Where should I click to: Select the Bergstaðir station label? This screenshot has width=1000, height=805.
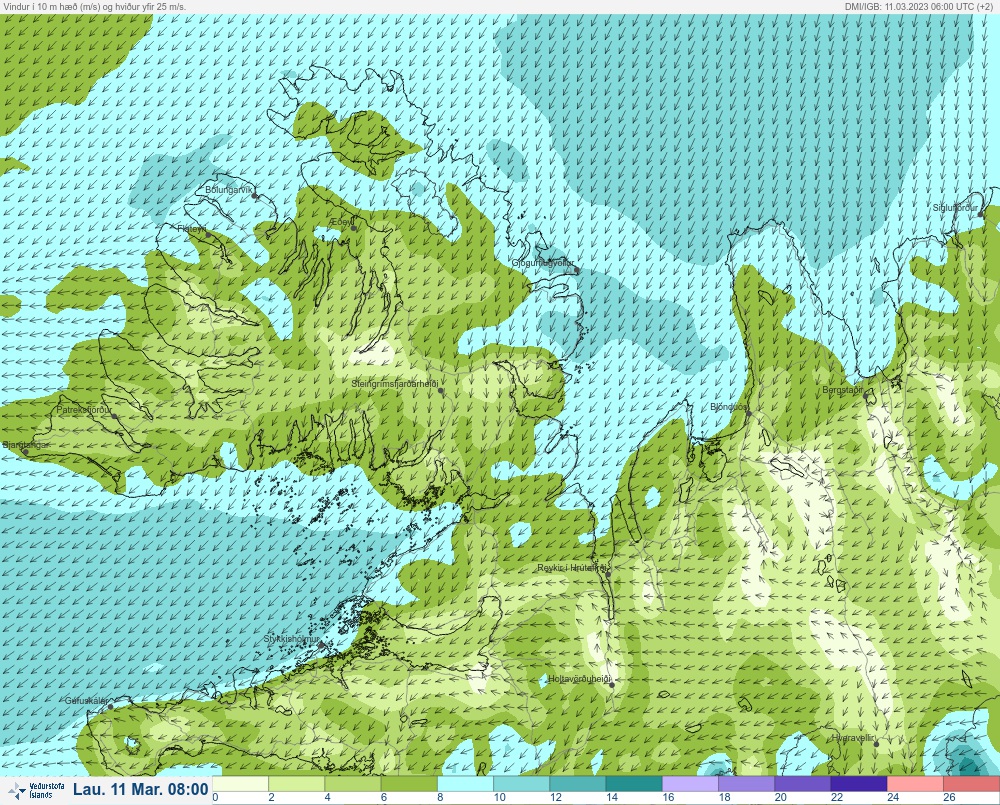pos(842,390)
